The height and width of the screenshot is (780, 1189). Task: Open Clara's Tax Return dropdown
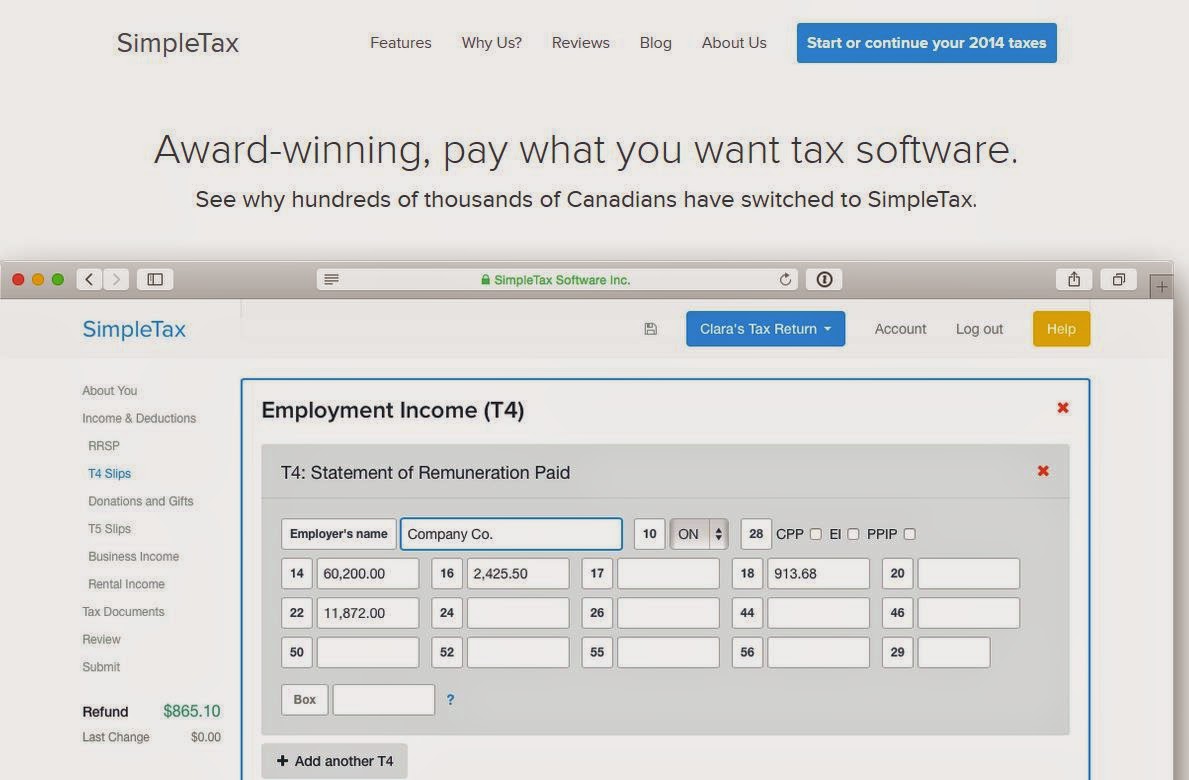point(765,329)
